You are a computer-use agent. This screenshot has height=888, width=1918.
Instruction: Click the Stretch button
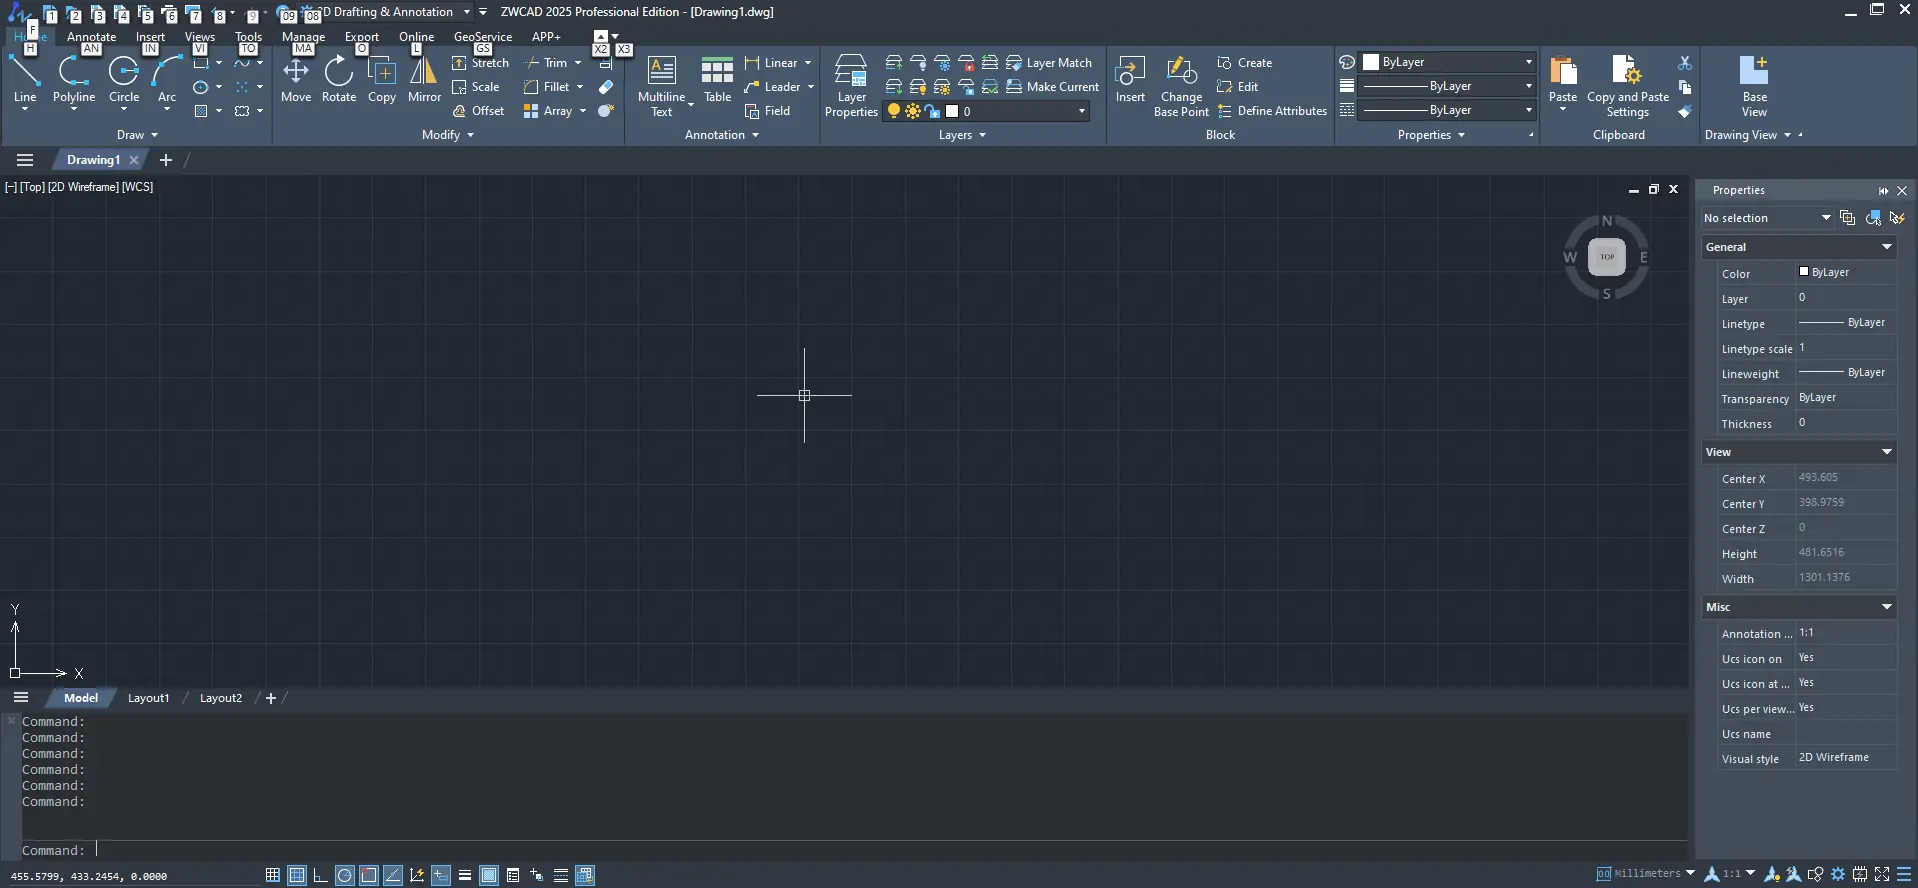(x=480, y=63)
